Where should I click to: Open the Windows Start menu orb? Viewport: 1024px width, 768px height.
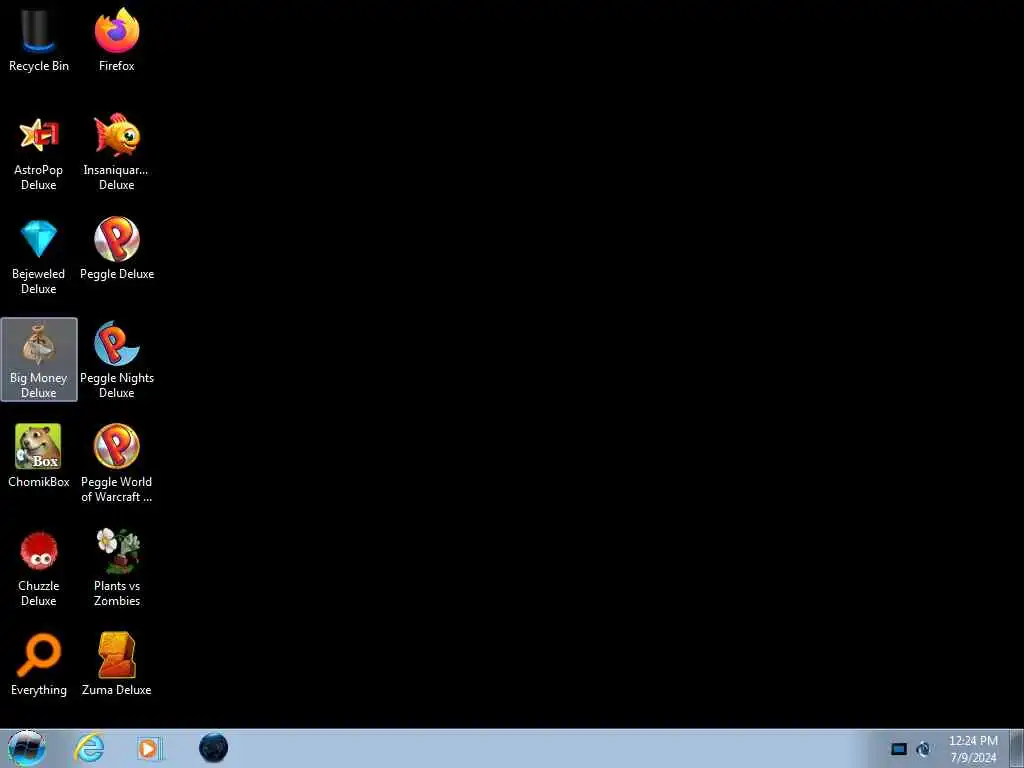click(27, 748)
